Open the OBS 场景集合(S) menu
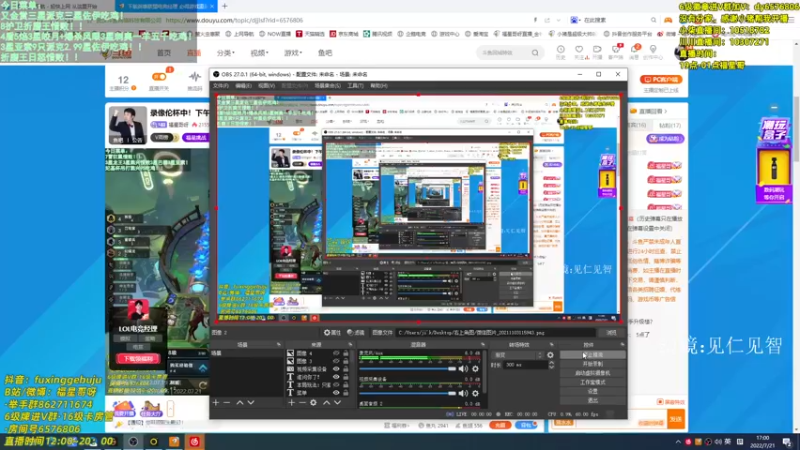The height and width of the screenshot is (450, 800). pyautogui.click(x=328, y=86)
